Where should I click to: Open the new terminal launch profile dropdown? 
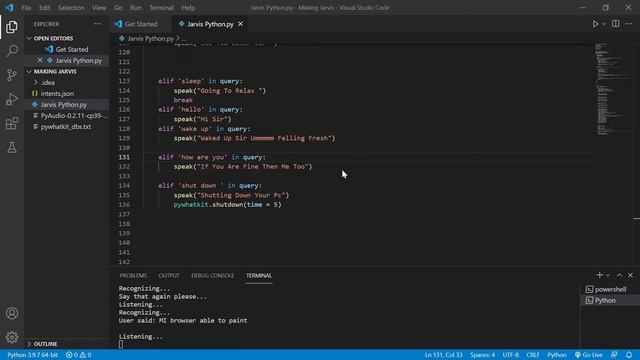click(608, 276)
